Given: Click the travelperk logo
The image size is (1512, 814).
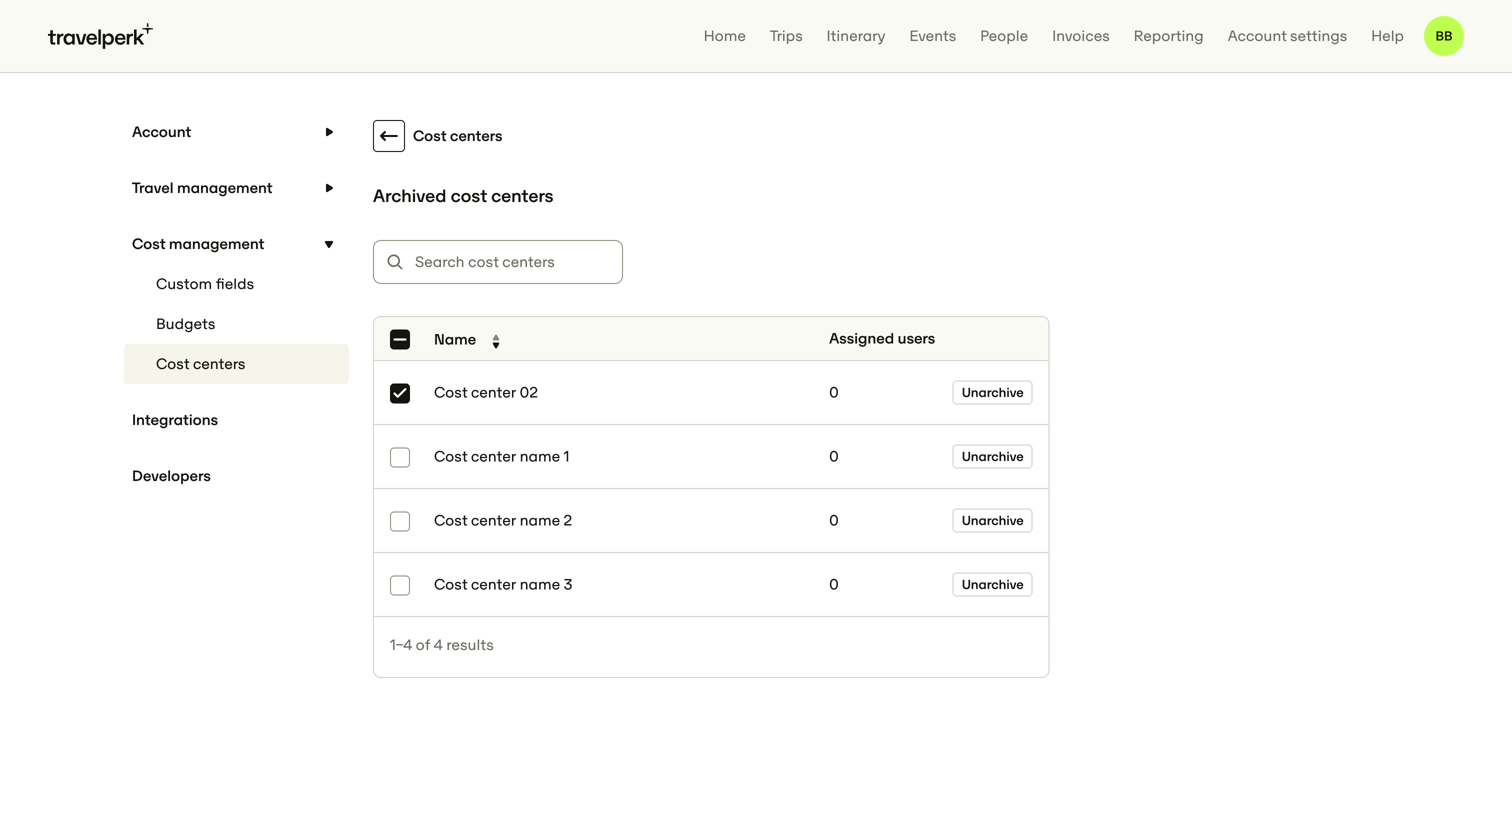Looking at the screenshot, I should [x=100, y=36].
